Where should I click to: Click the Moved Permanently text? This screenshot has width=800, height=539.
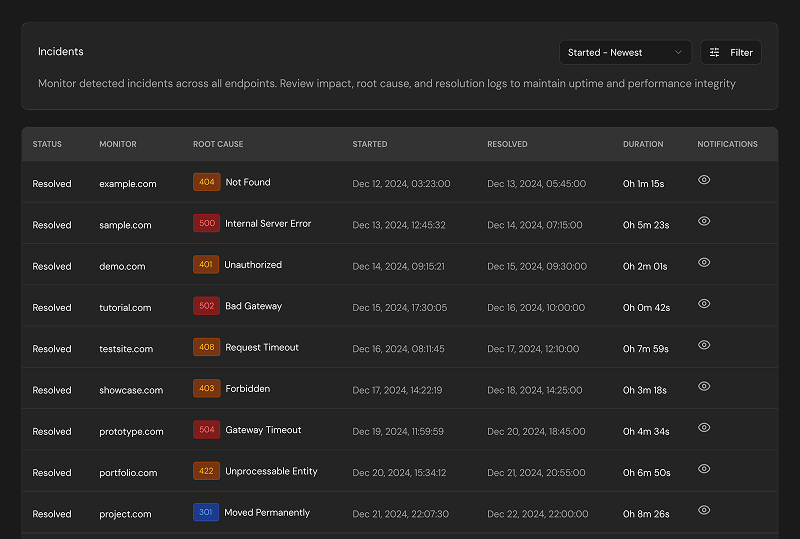267,513
